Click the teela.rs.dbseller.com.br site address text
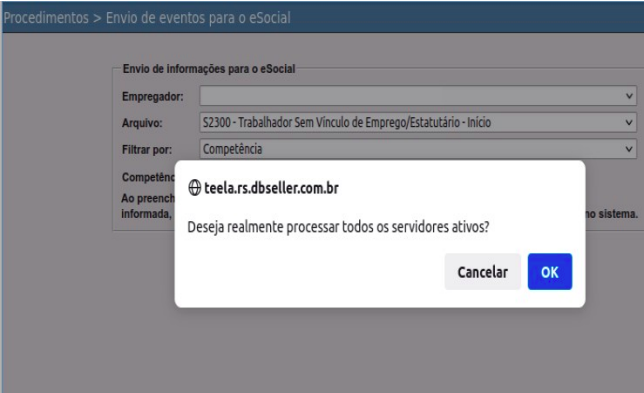The height and width of the screenshot is (393, 644). point(271,188)
